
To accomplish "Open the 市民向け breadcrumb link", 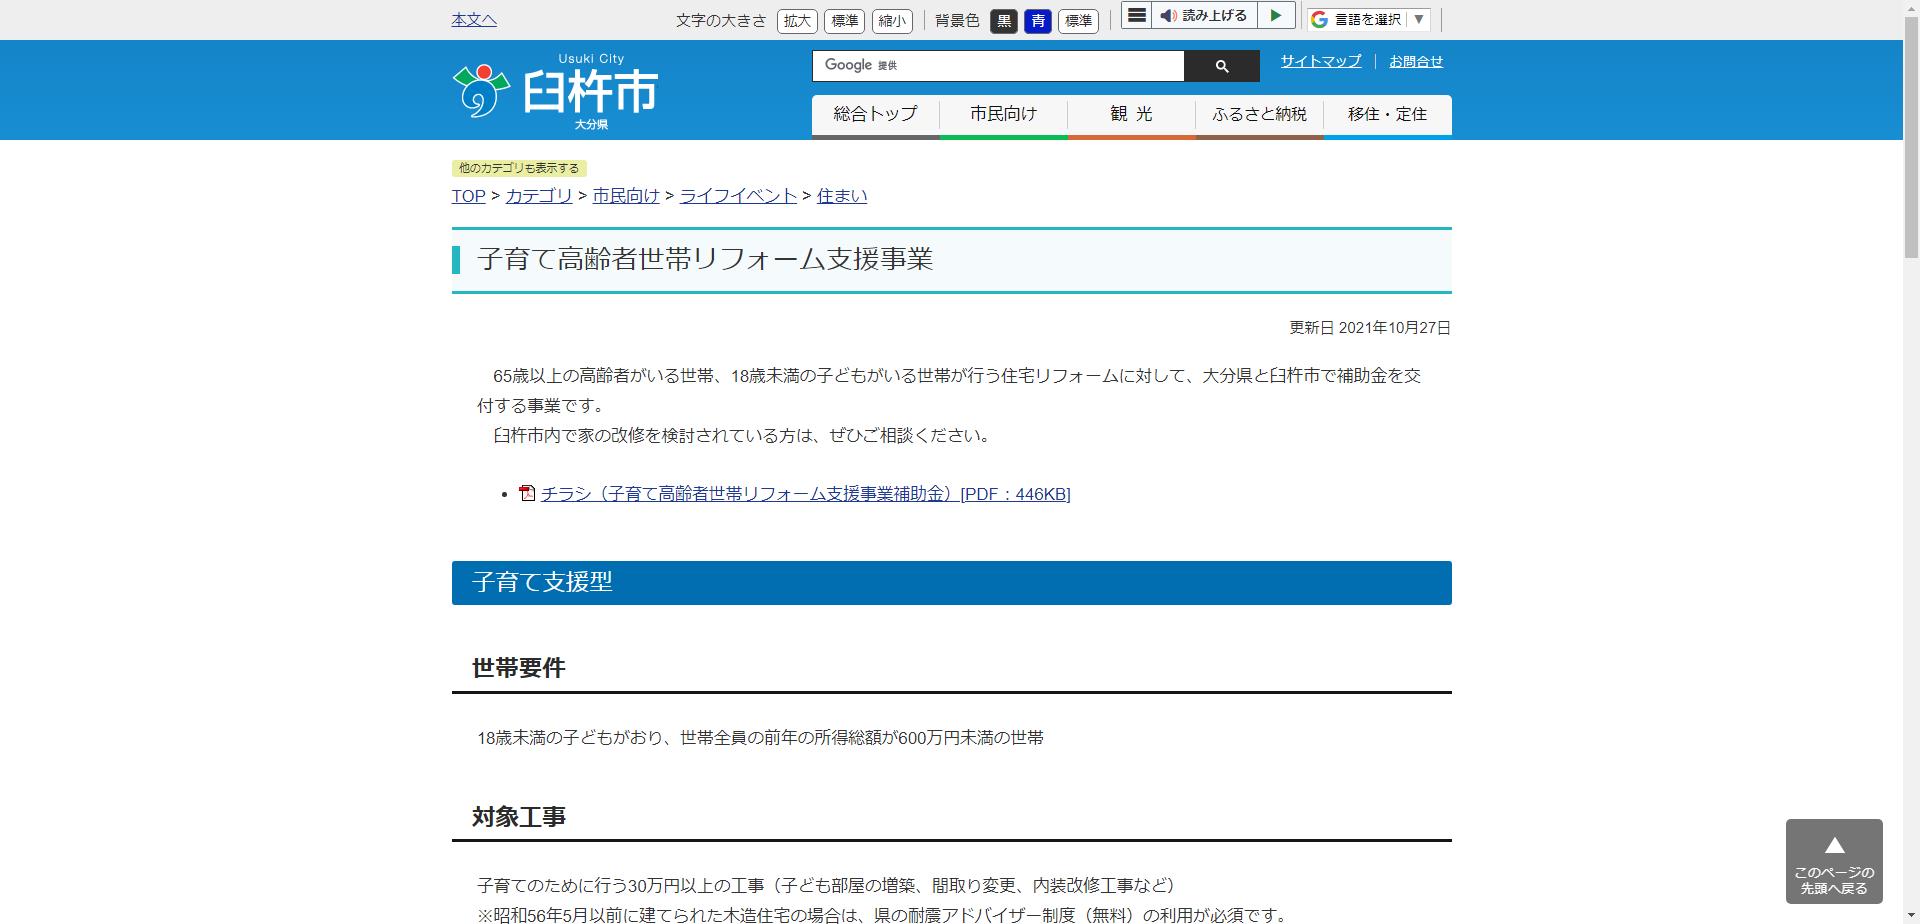I will coord(626,196).
